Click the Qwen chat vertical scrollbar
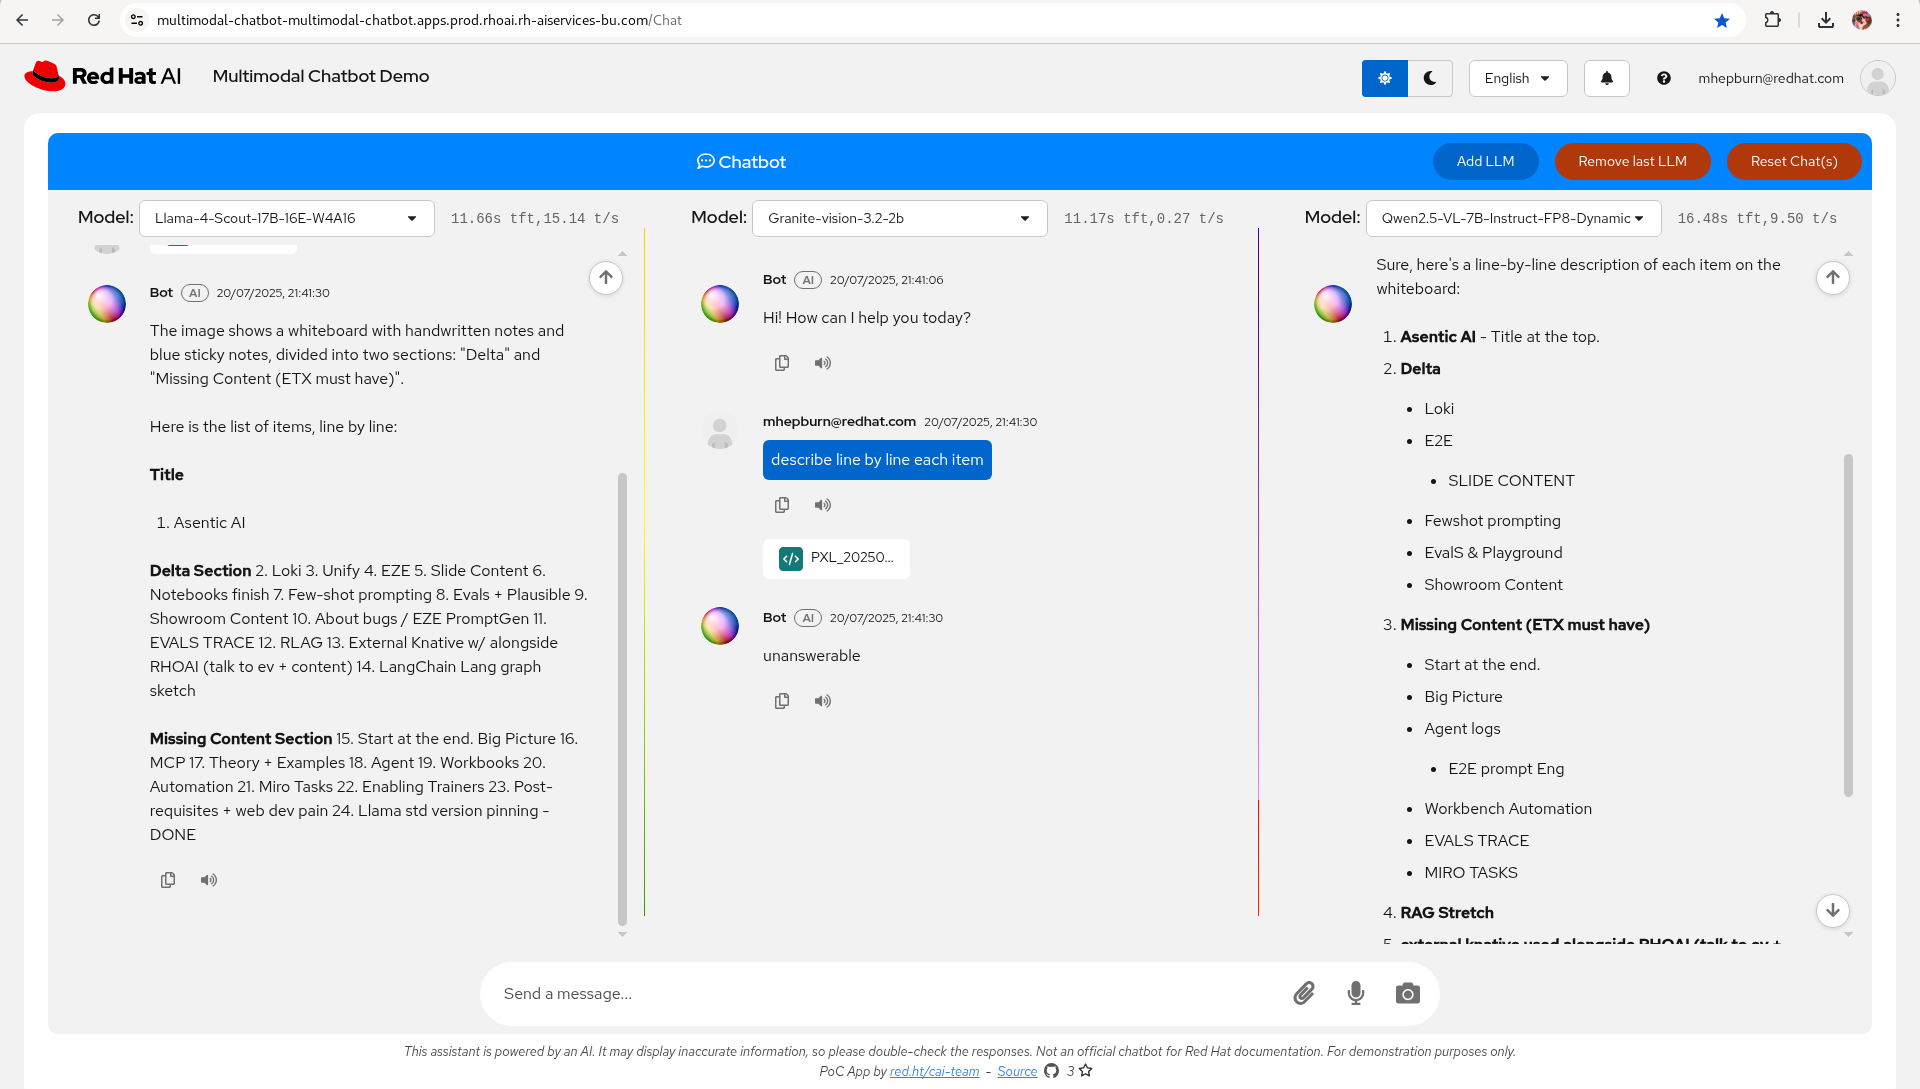This screenshot has width=1920, height=1089. 1848,625
